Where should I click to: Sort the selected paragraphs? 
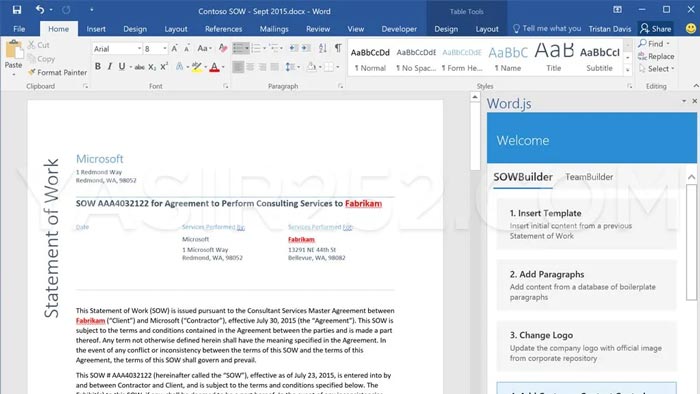pos(322,48)
